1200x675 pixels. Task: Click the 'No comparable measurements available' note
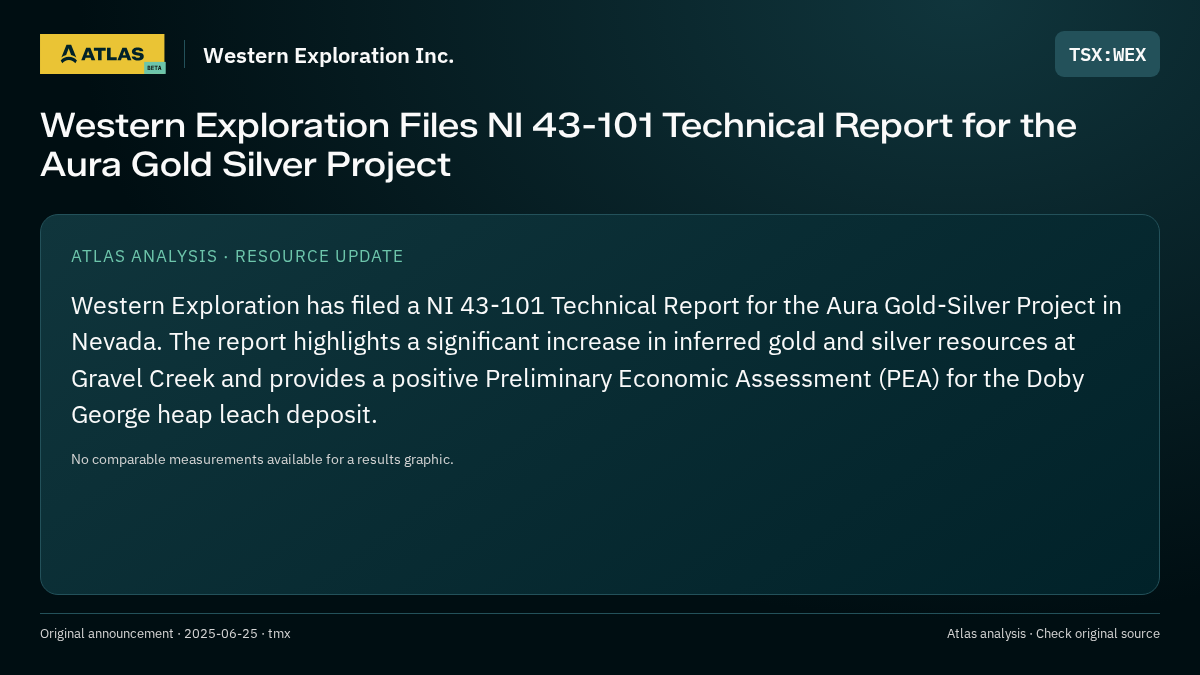pyautogui.click(x=262, y=460)
